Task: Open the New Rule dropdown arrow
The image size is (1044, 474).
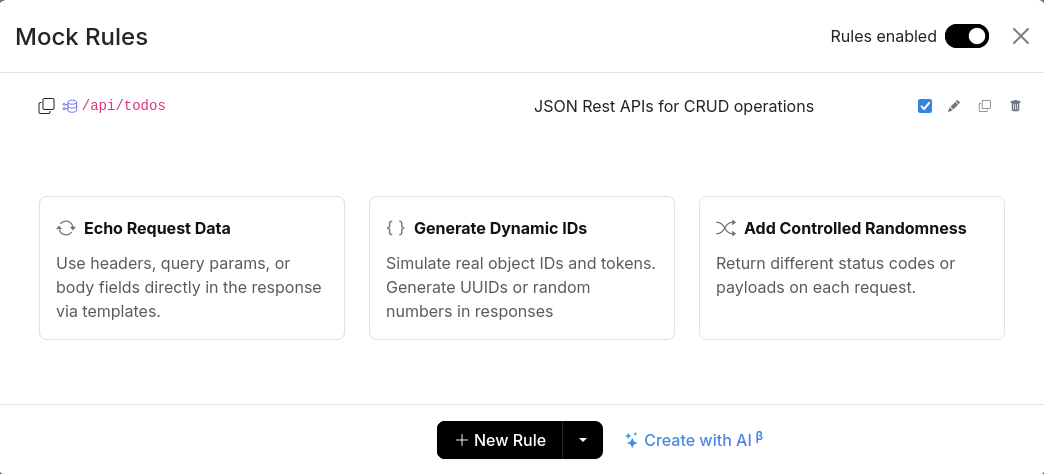Action: click(x=583, y=440)
